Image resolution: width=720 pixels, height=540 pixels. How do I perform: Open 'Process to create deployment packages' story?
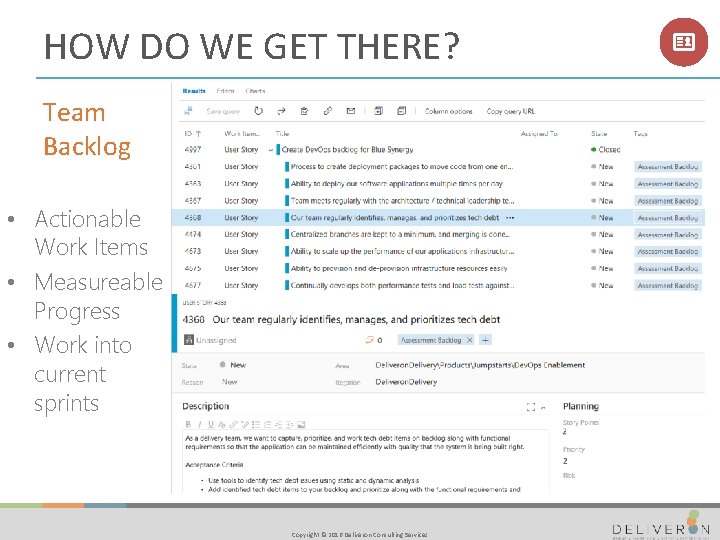[x=402, y=167]
